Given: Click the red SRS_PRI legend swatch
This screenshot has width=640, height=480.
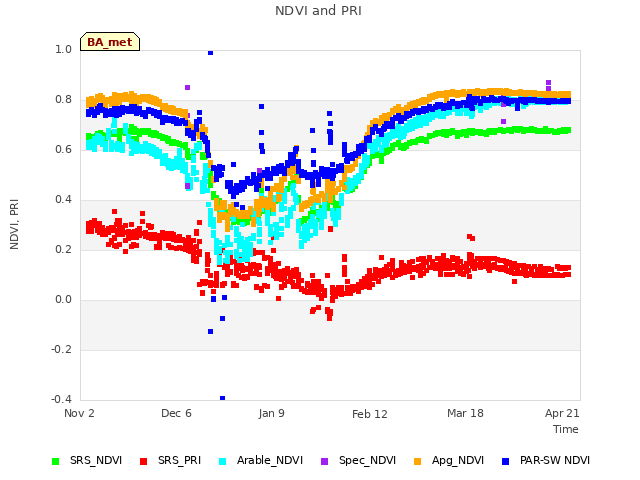Looking at the screenshot, I should click(143, 461).
